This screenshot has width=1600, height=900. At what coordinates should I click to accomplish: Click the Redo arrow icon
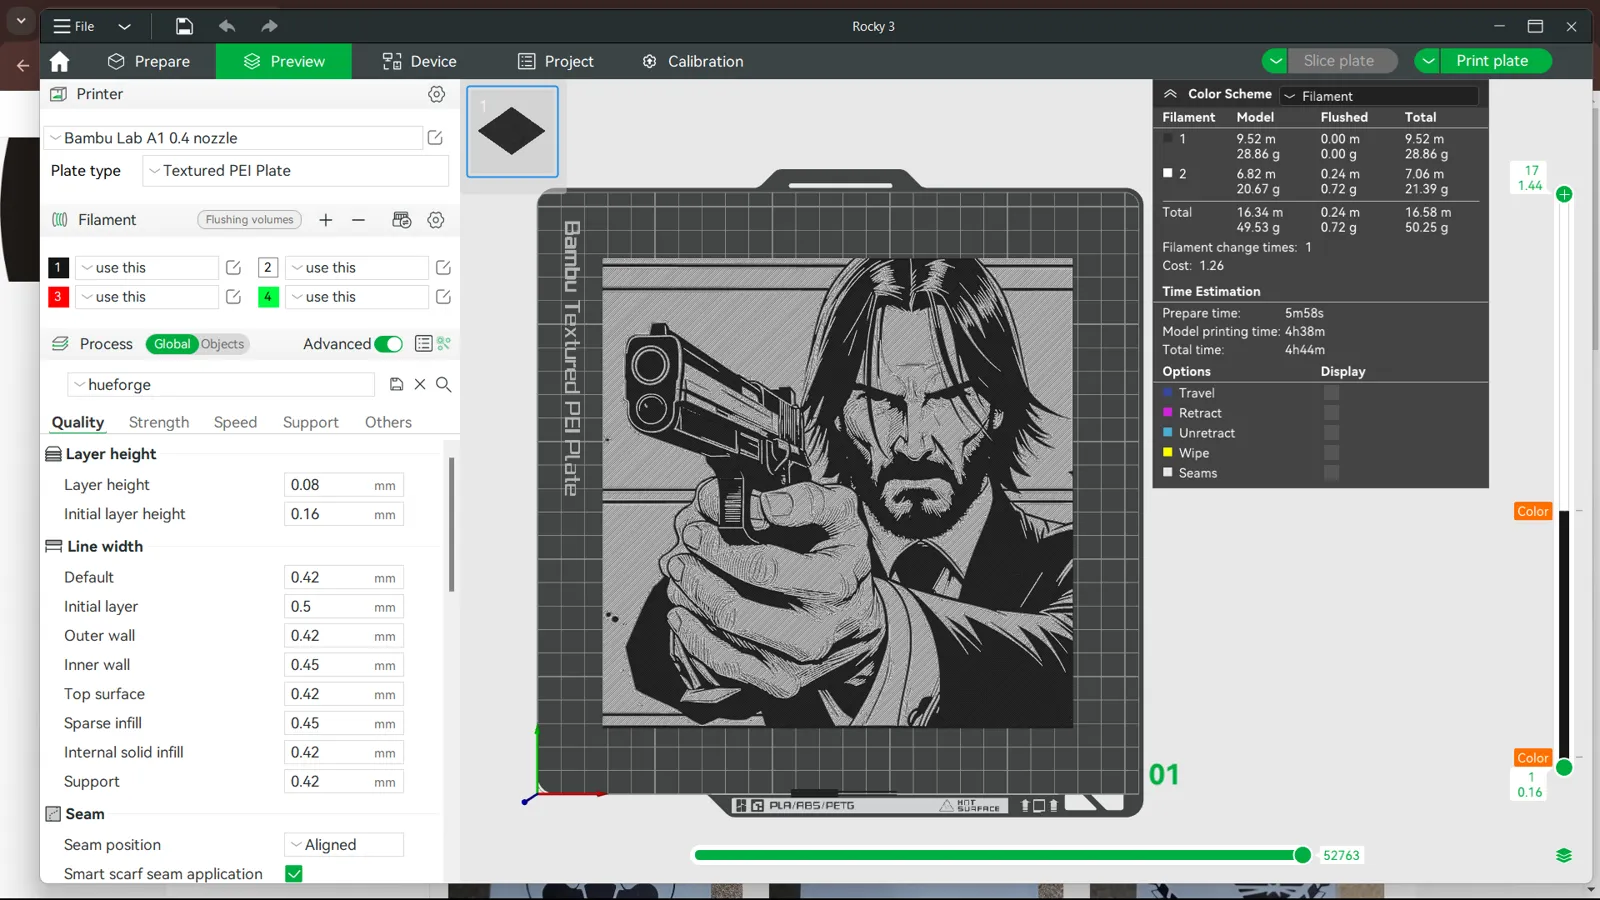269,26
